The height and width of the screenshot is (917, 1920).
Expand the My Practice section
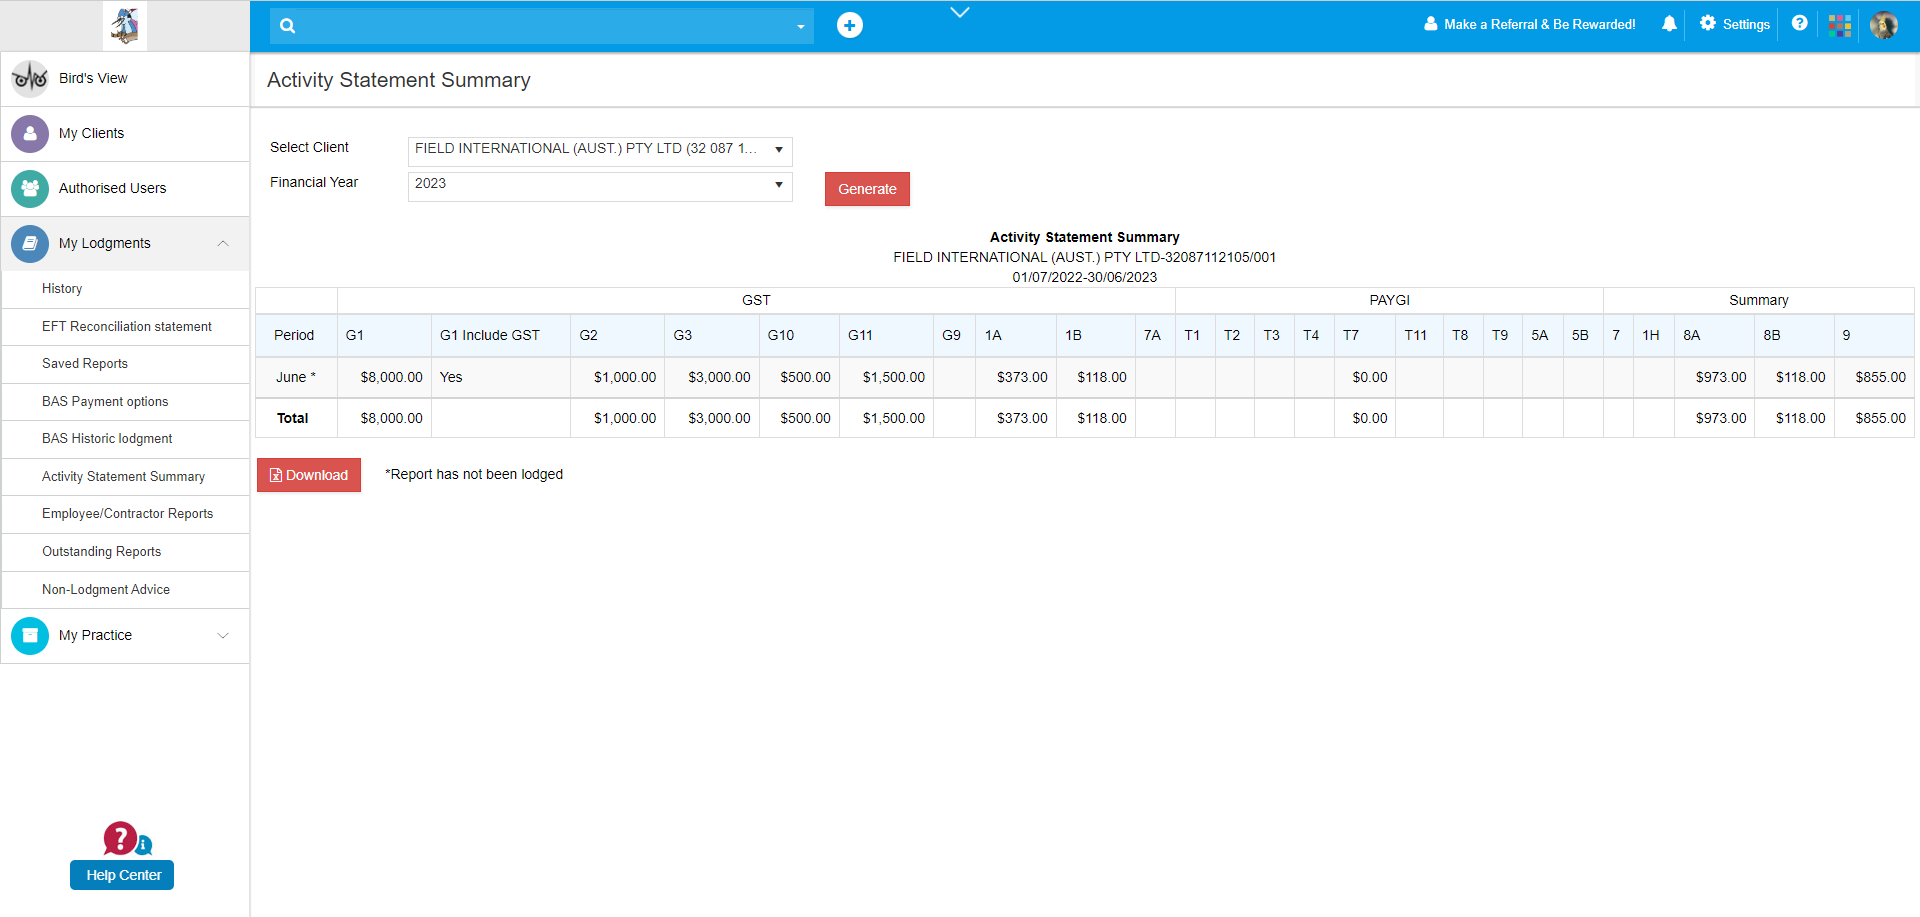(223, 635)
